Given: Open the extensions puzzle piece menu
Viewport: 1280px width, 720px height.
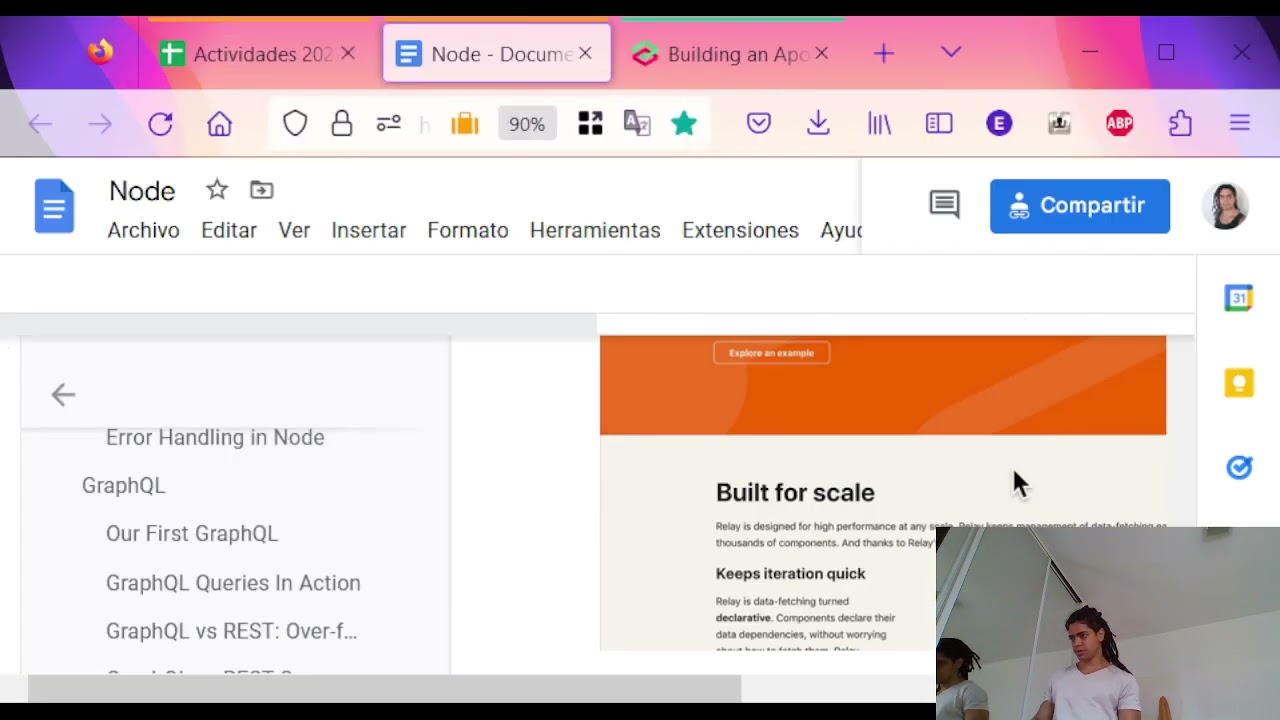Looking at the screenshot, I should [1180, 124].
